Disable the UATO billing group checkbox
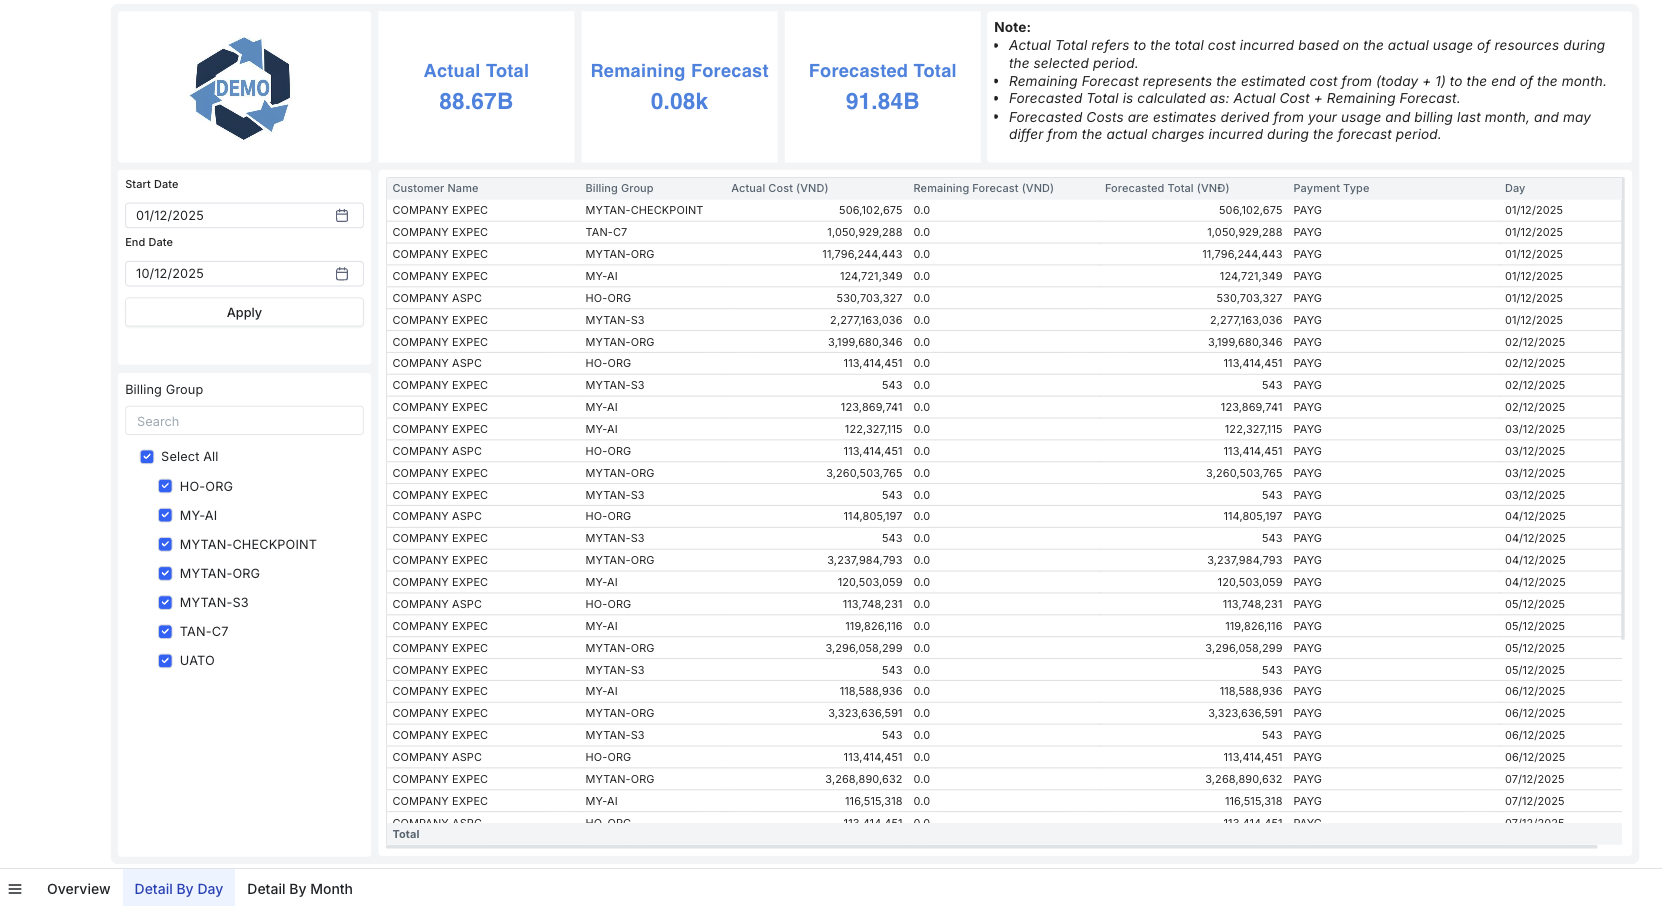Screen dimensions: 1662x906 click(165, 661)
